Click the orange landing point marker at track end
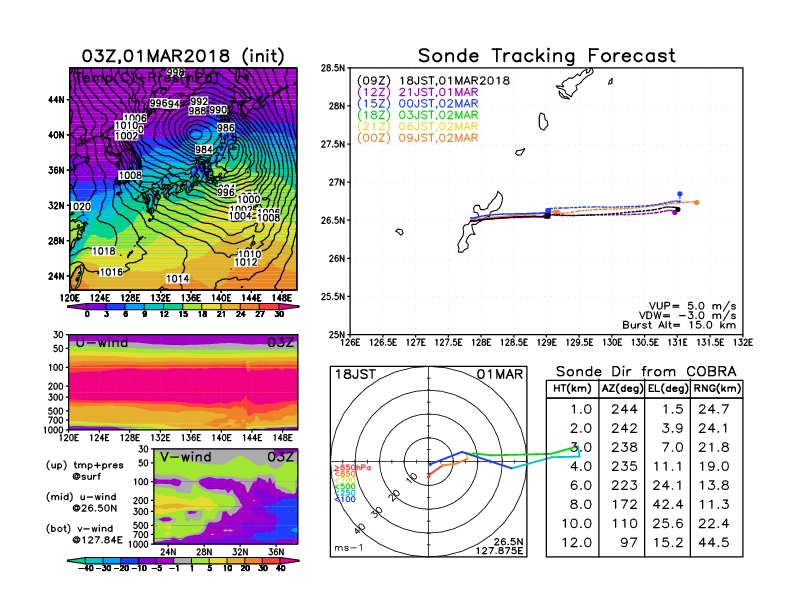Screen dimensions: 792x612 [696, 202]
